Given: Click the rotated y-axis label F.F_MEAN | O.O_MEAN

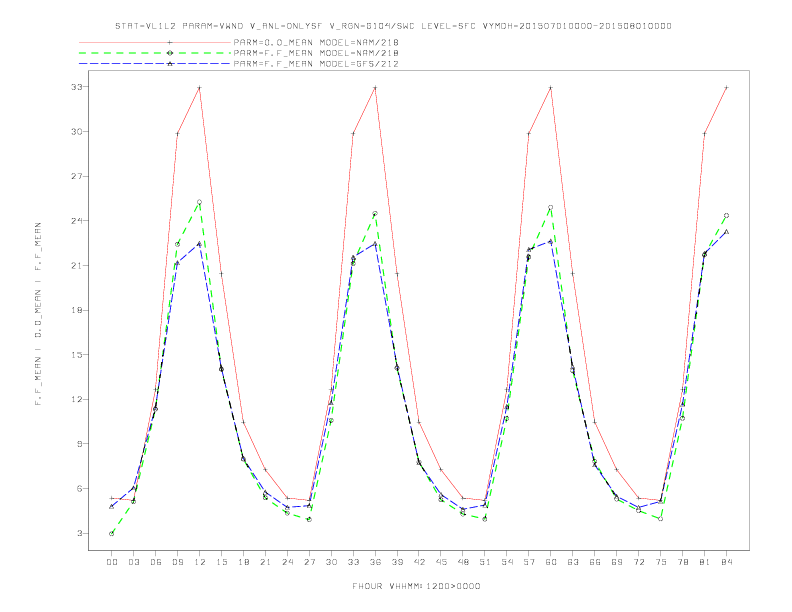Looking at the screenshot, I should point(38,314).
